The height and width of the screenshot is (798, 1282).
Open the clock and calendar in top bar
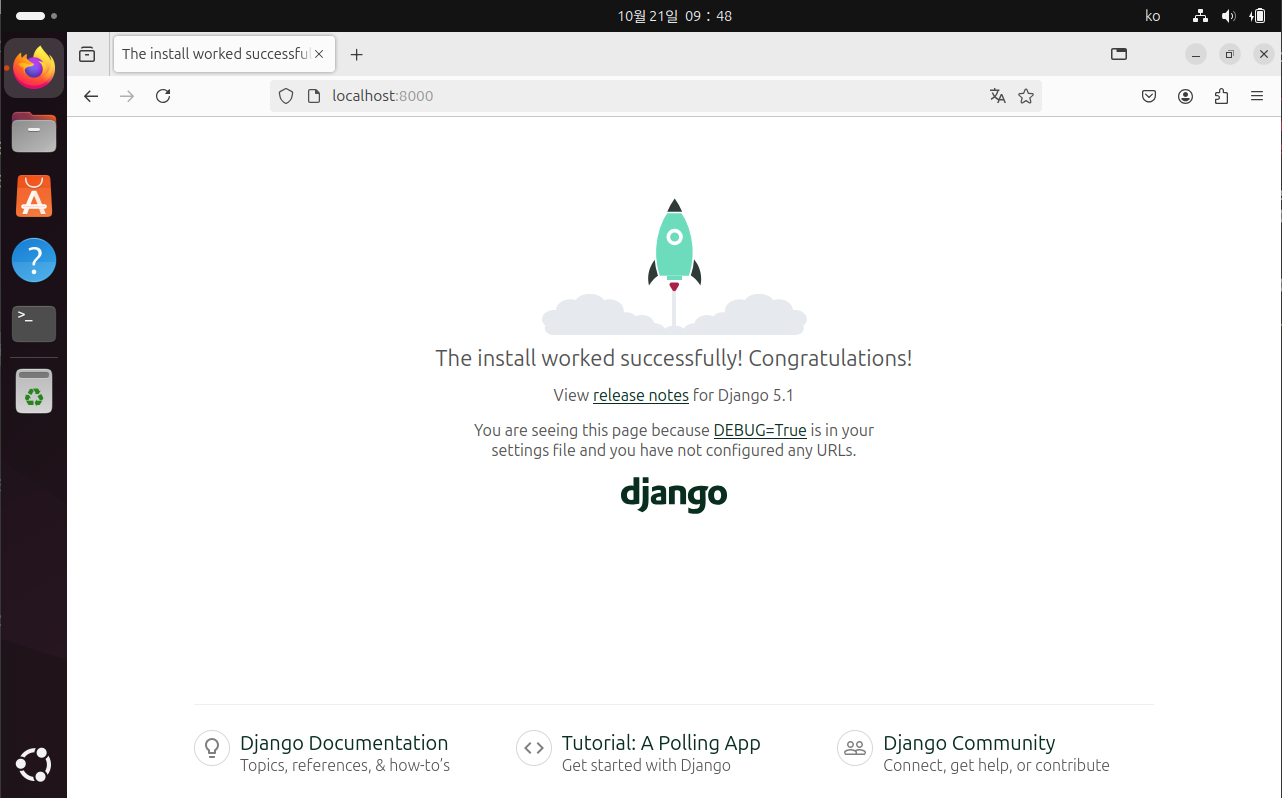(x=674, y=16)
